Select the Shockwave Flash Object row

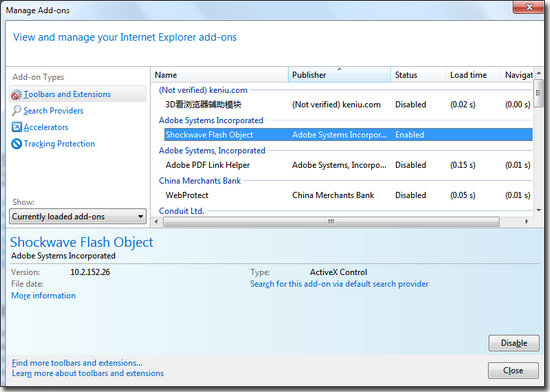pyautogui.click(x=348, y=135)
